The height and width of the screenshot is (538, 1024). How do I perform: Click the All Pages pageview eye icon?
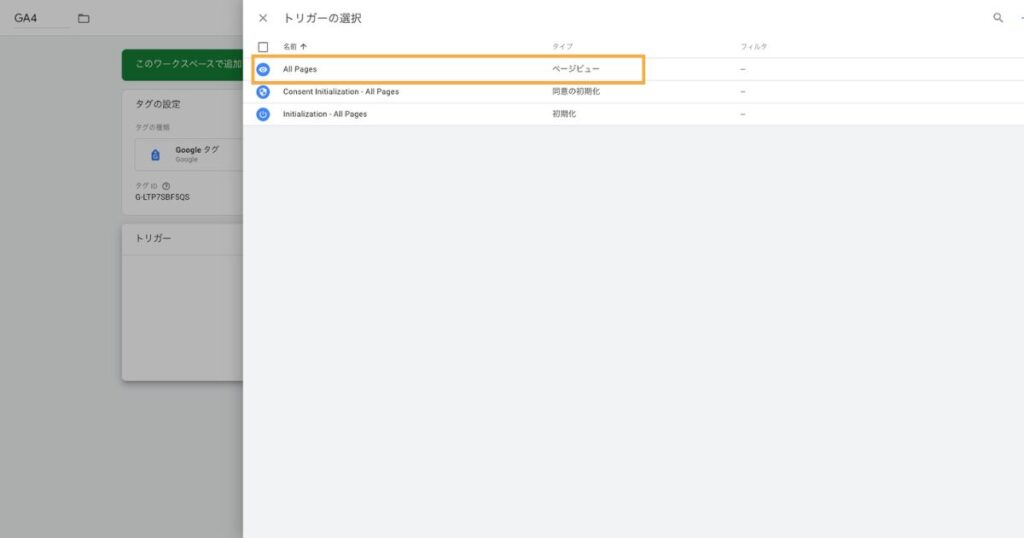click(x=263, y=69)
